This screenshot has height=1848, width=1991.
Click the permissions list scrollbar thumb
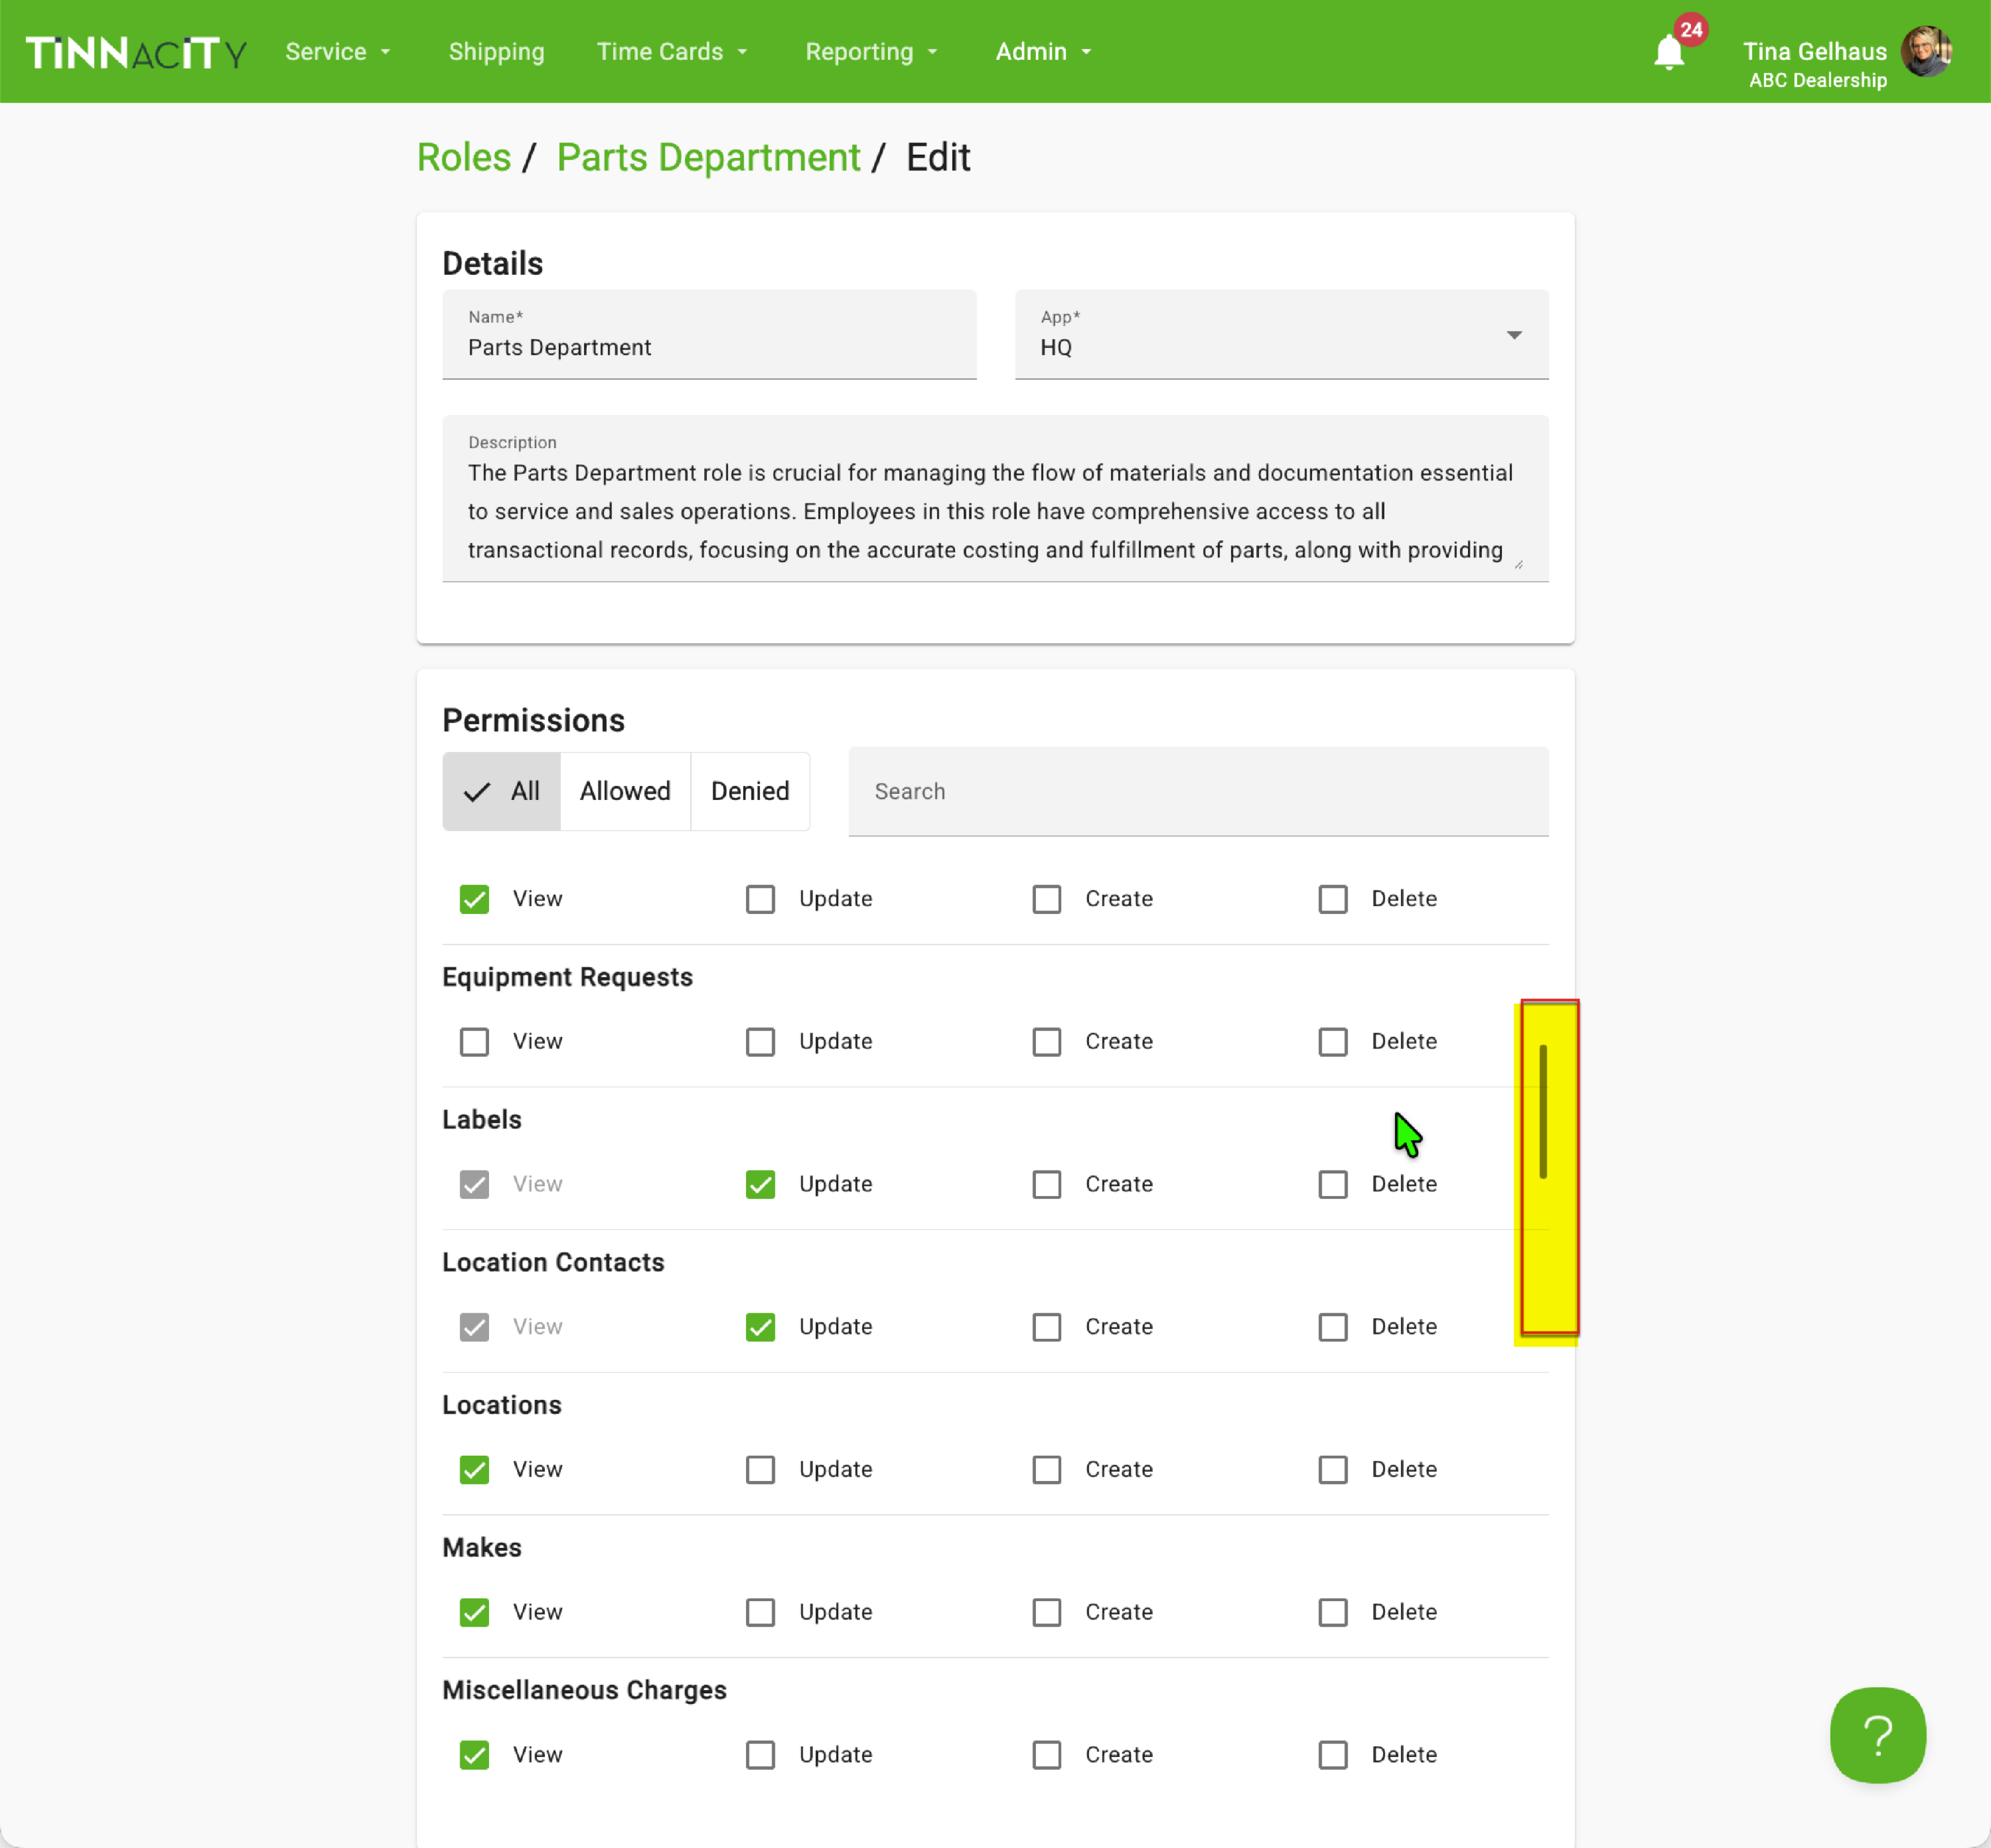click(1543, 1111)
